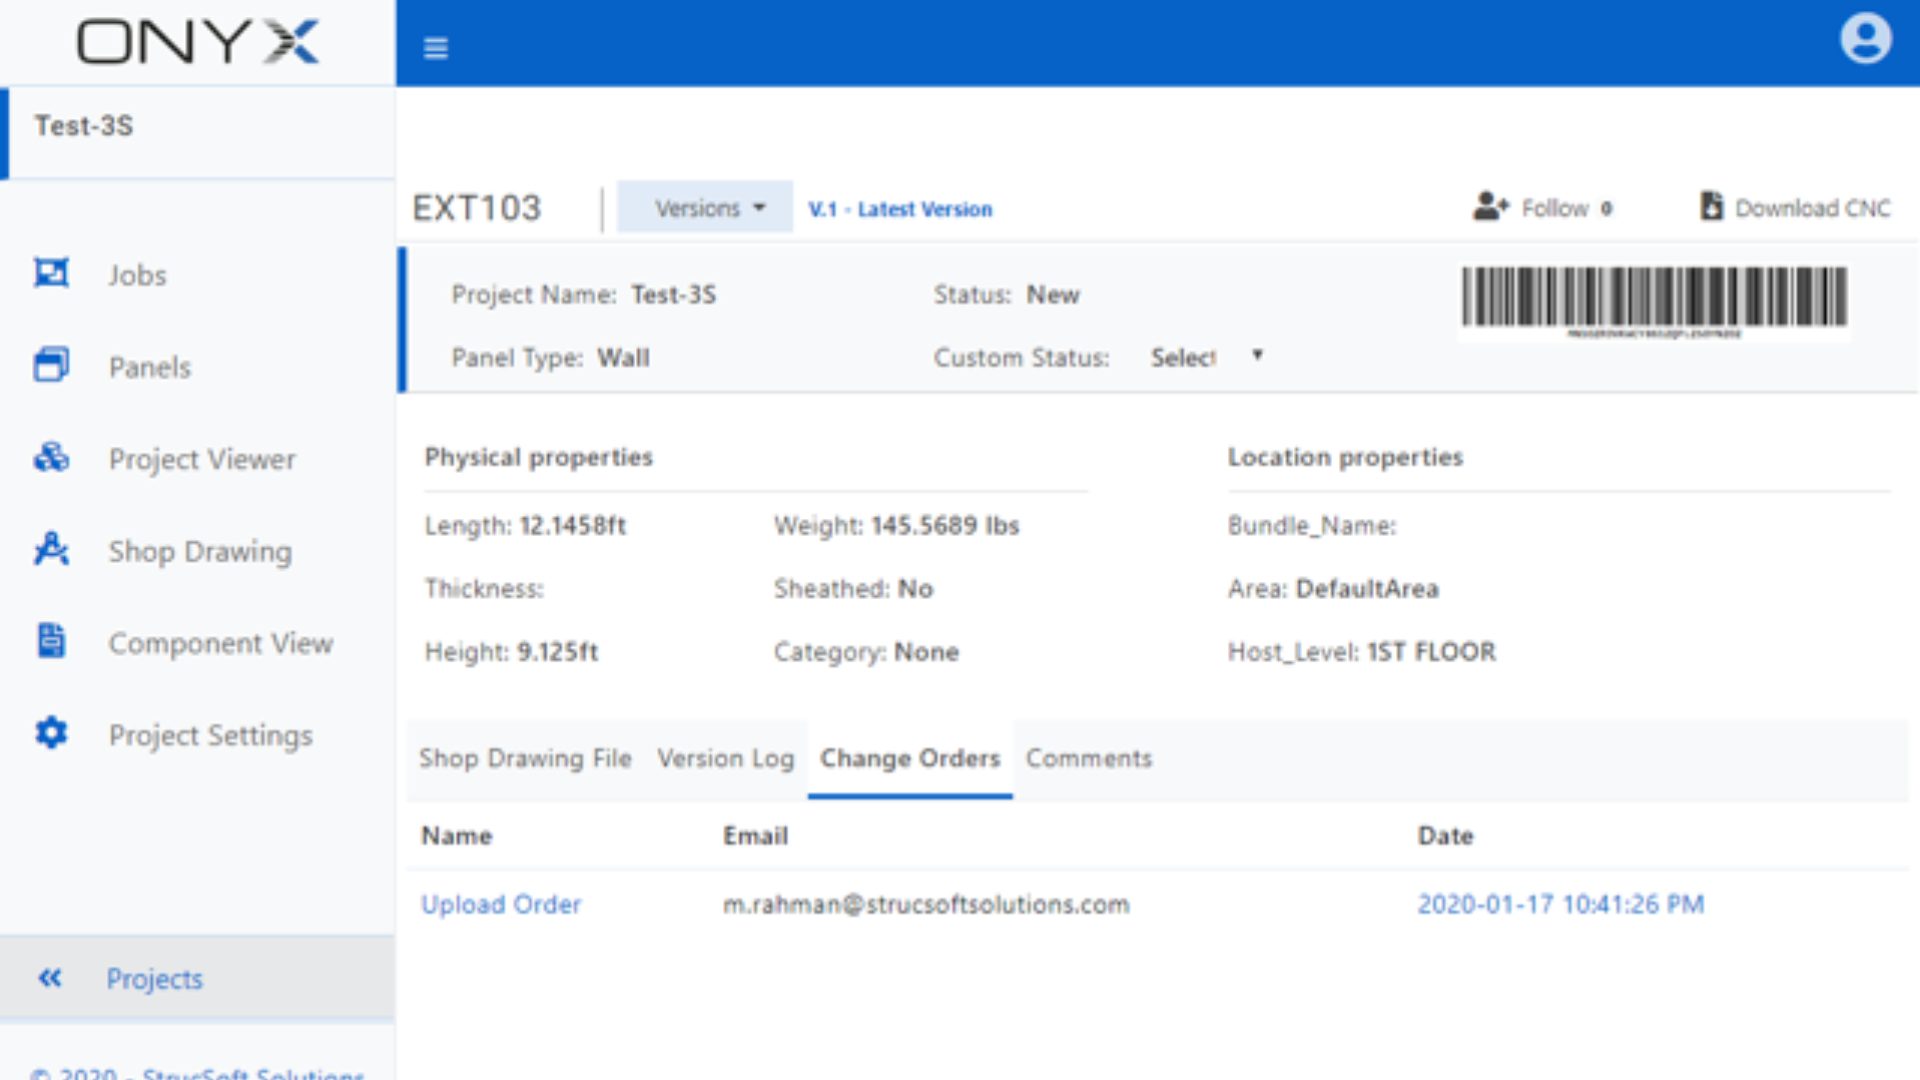The height and width of the screenshot is (1080, 1920).
Task: Select the Version Log tab
Action: 725,758
